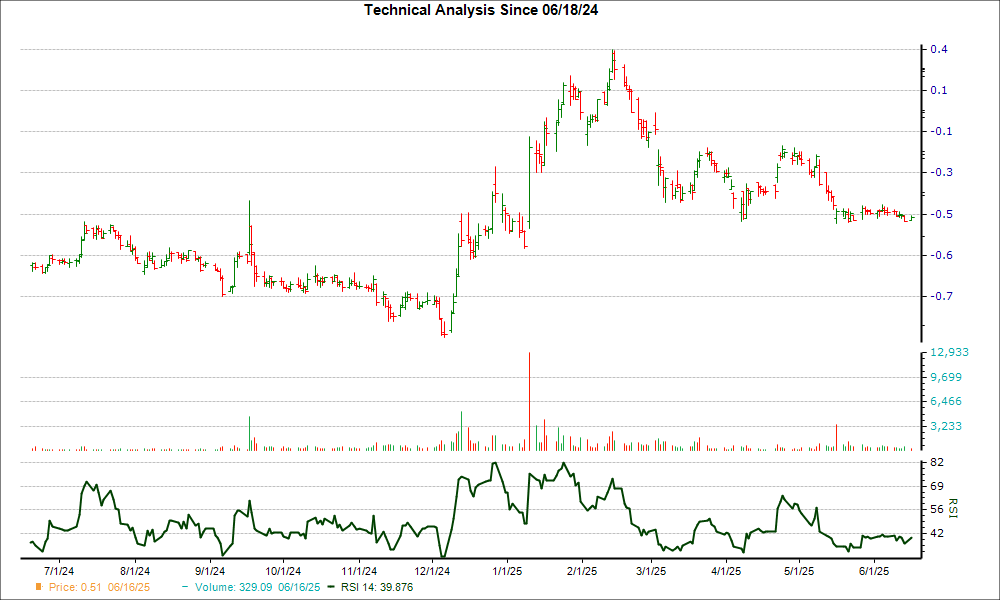The height and width of the screenshot is (600, 1000).
Task: Select the 12/1/24 date axis label
Action: [x=433, y=571]
